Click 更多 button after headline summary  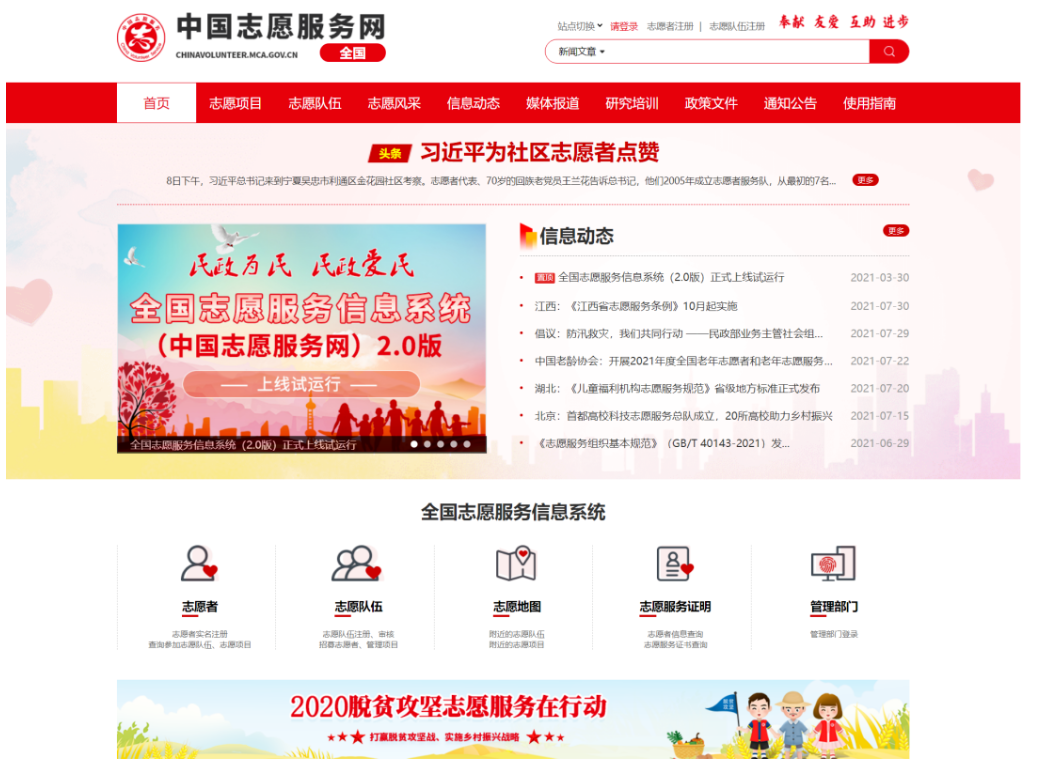pyautogui.click(x=865, y=180)
